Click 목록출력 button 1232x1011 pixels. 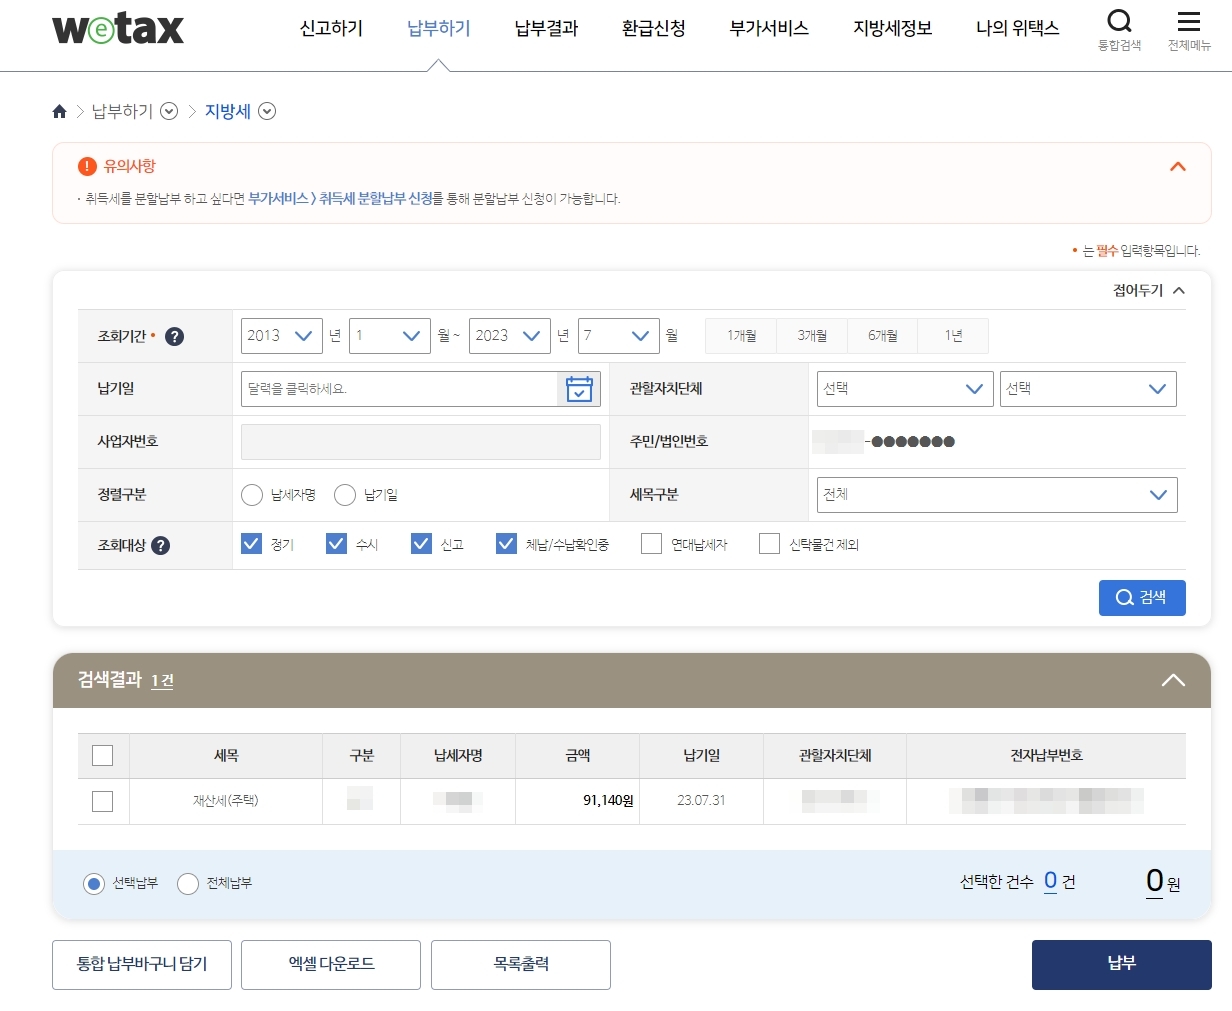pyautogui.click(x=521, y=965)
